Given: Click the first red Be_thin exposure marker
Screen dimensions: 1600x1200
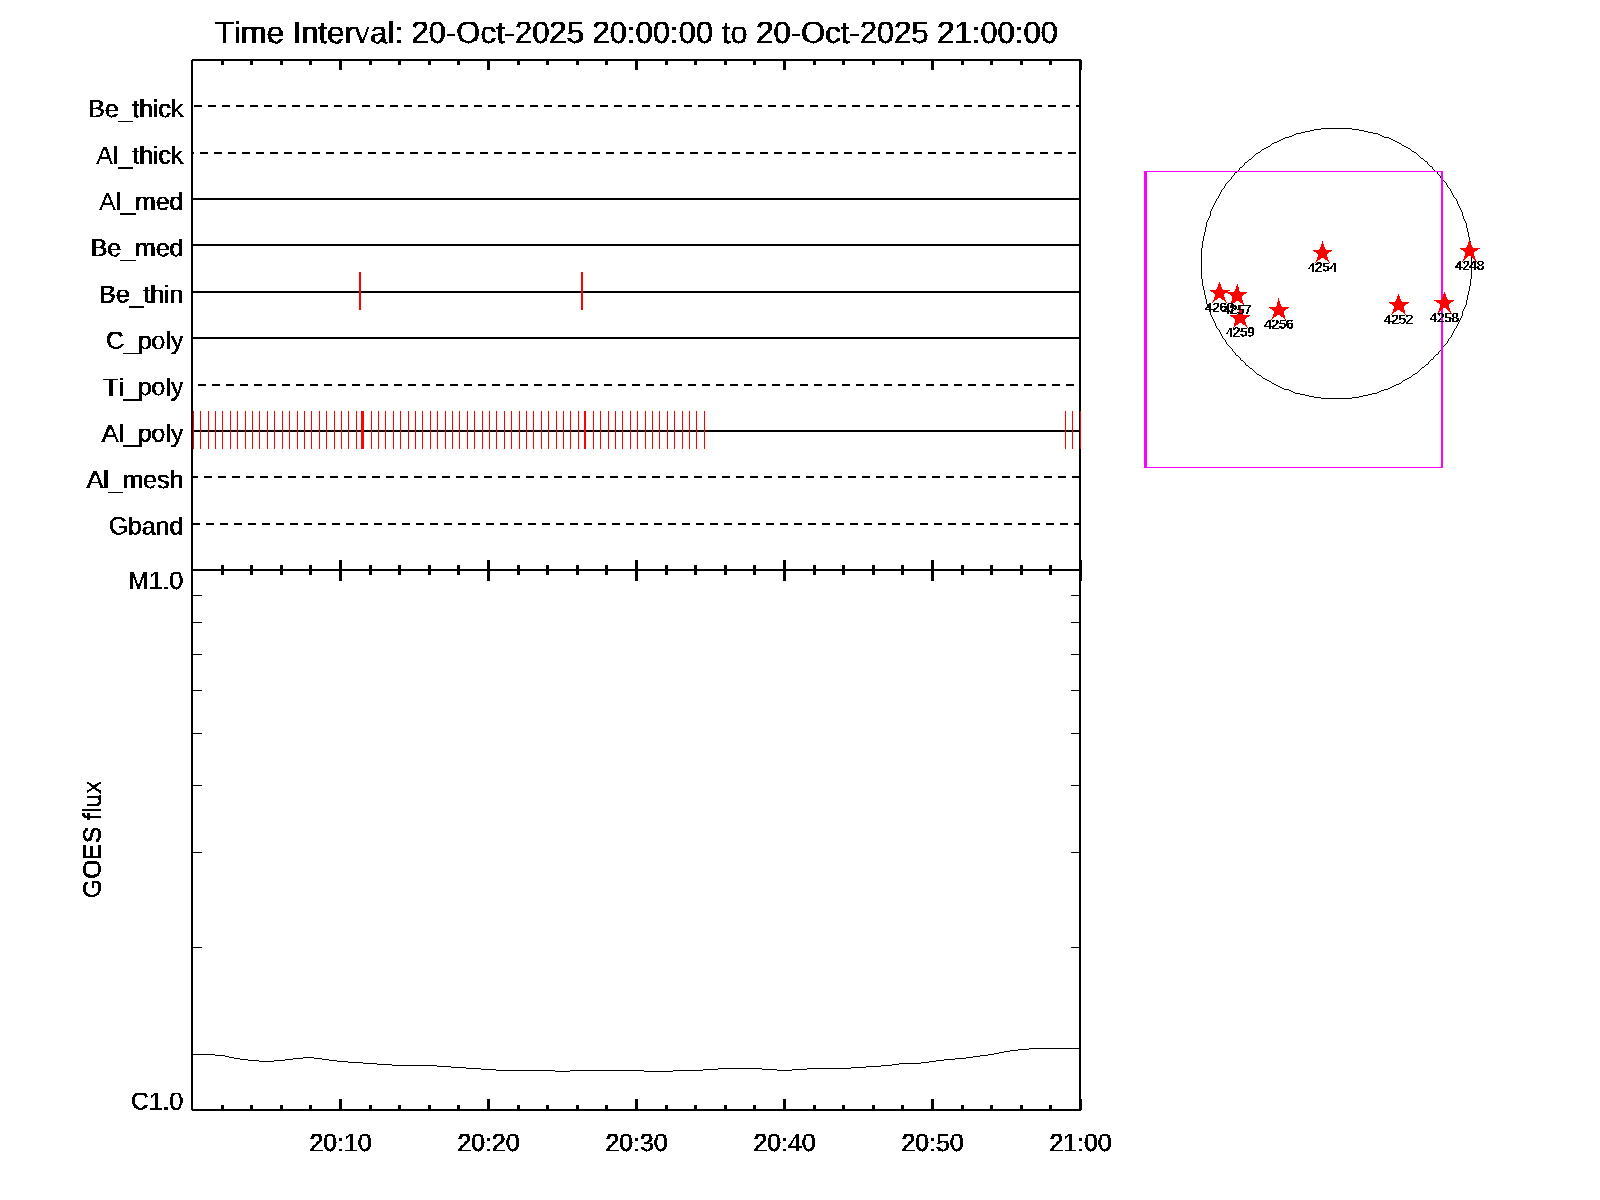Looking at the screenshot, I should point(360,291).
